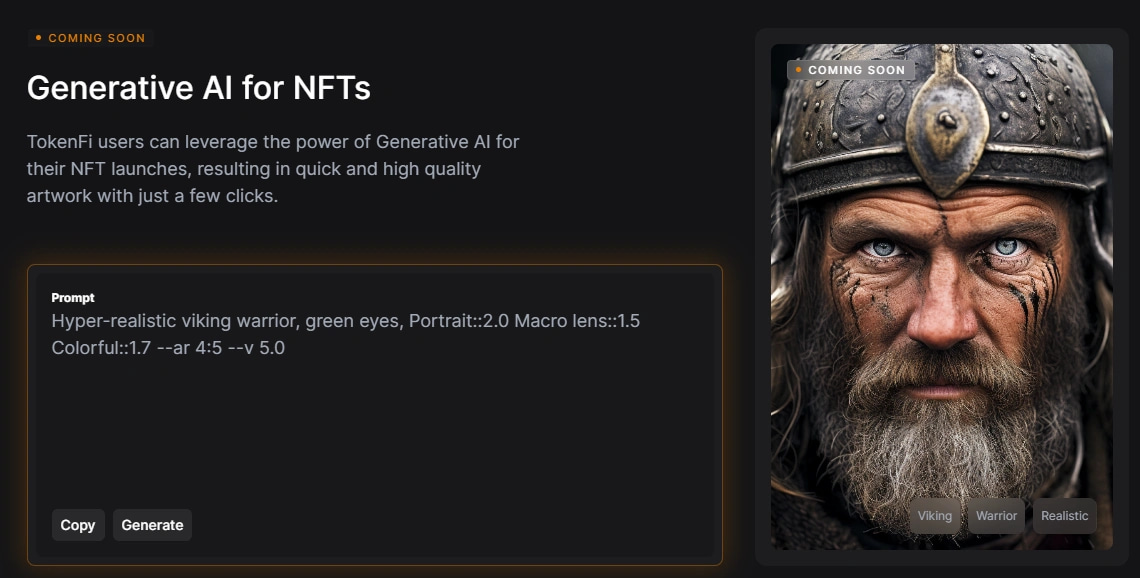This screenshot has height=578, width=1140.
Task: Click the orange dot on the image's Coming Soon badge
Action: pos(799,70)
